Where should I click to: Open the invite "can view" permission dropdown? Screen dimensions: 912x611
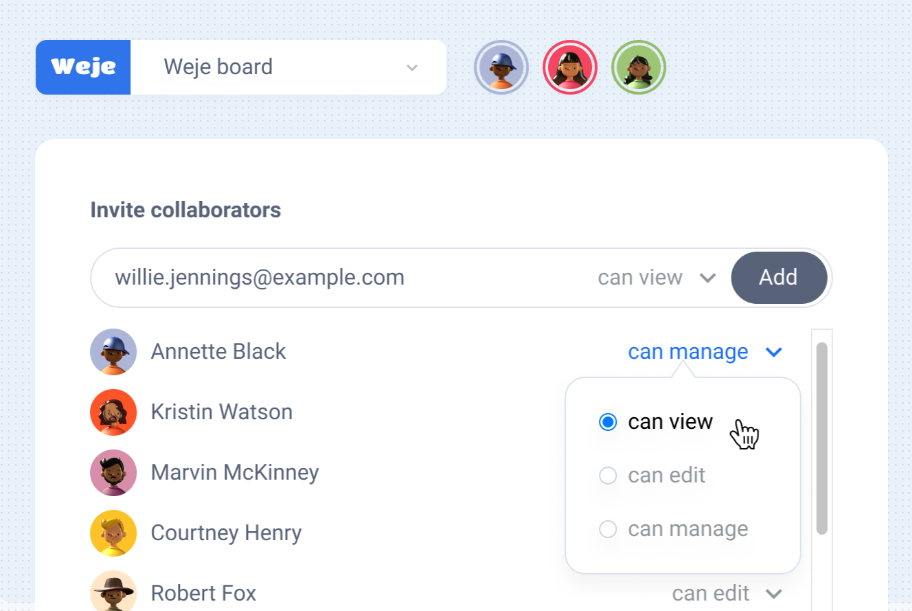(x=657, y=278)
